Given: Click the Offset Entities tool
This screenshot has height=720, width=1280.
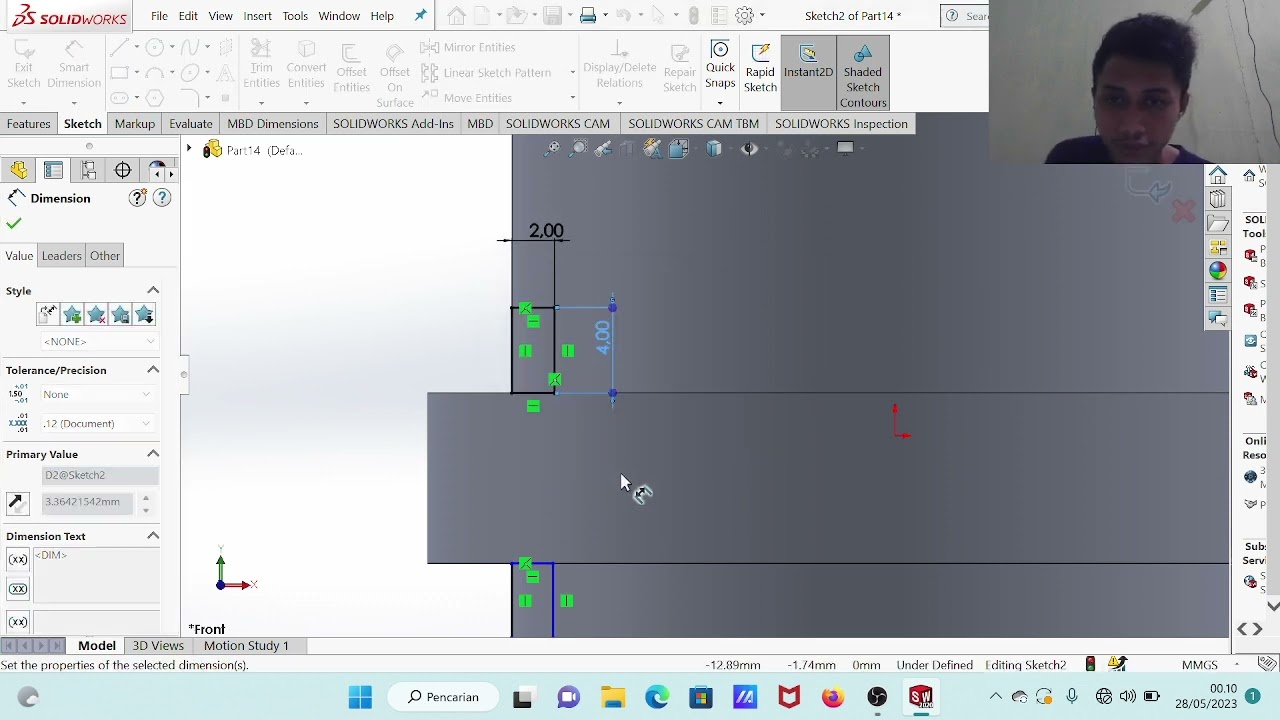Looking at the screenshot, I should click(x=351, y=68).
